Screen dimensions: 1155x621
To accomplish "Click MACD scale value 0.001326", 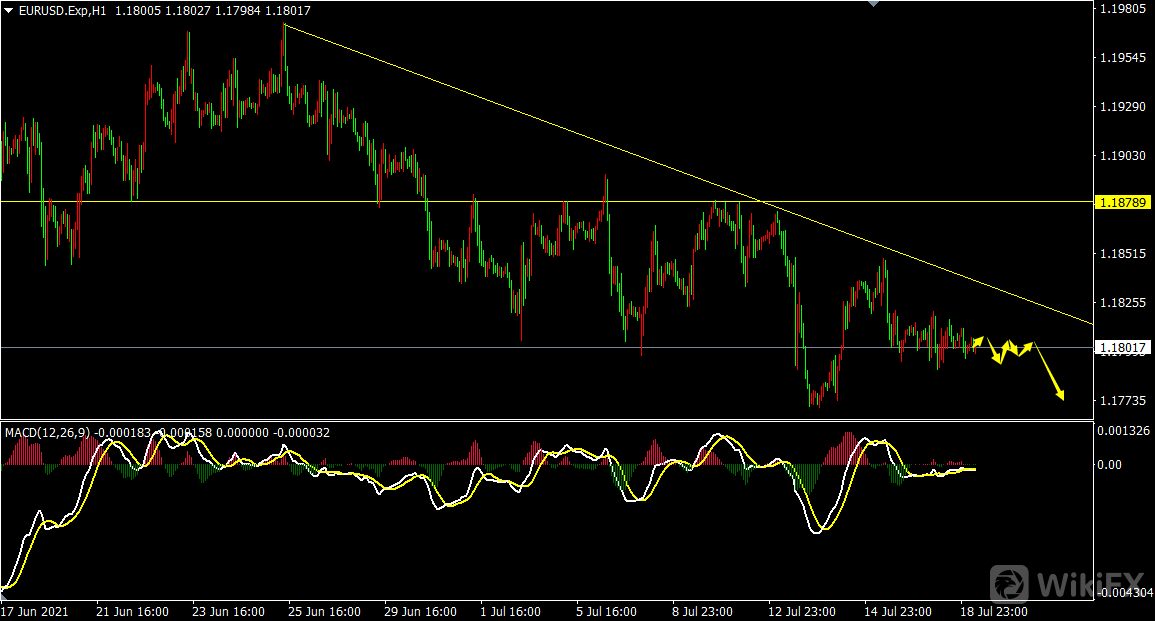I will (1124, 430).
